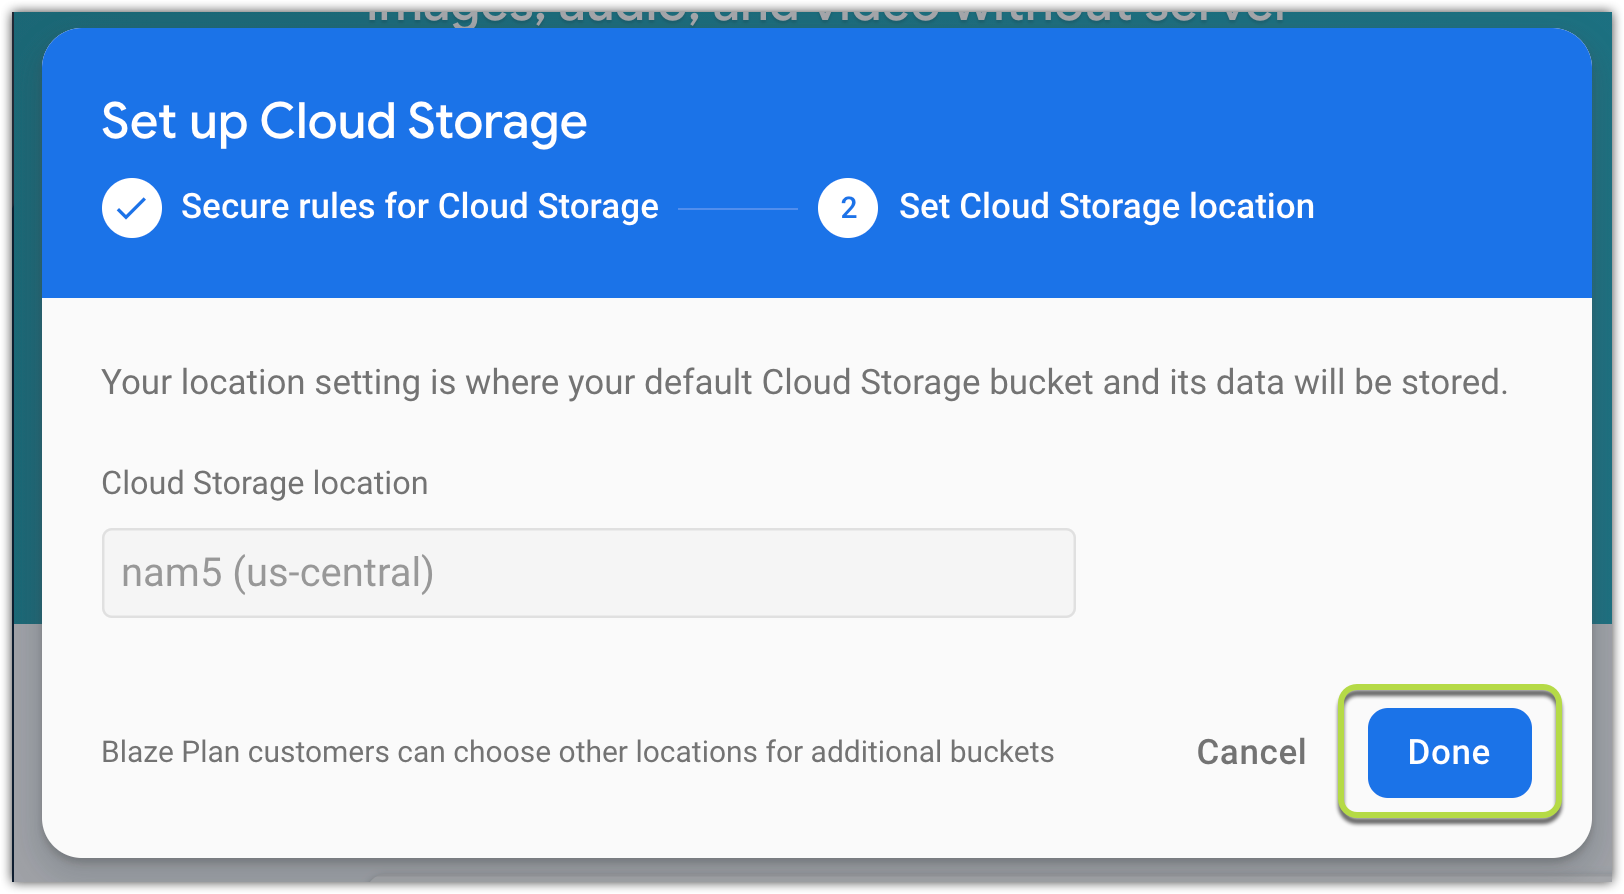Go to Secure rules for Cloud Storage step

[x=420, y=207]
